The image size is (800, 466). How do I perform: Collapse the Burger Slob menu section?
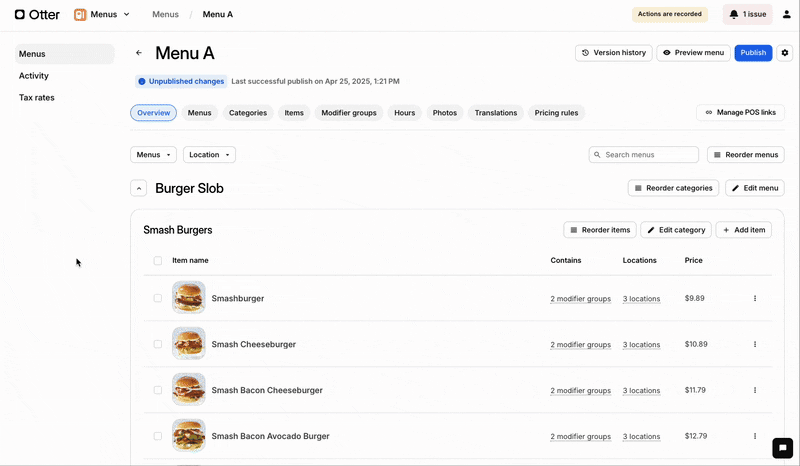(x=139, y=188)
